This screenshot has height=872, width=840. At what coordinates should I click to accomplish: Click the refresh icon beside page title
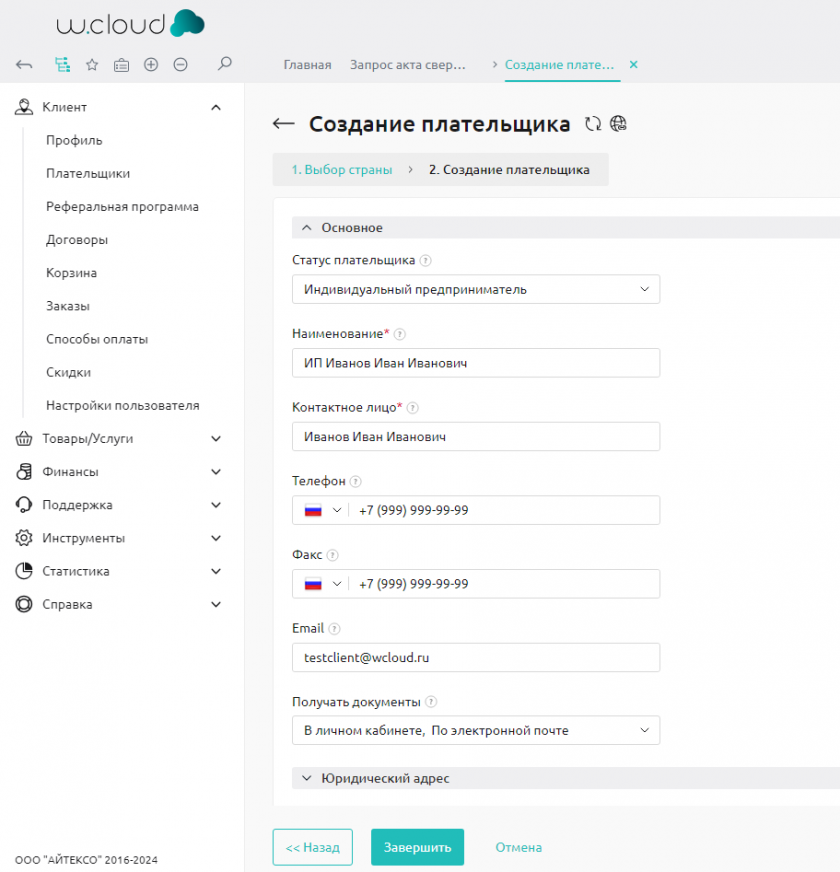[x=593, y=124]
